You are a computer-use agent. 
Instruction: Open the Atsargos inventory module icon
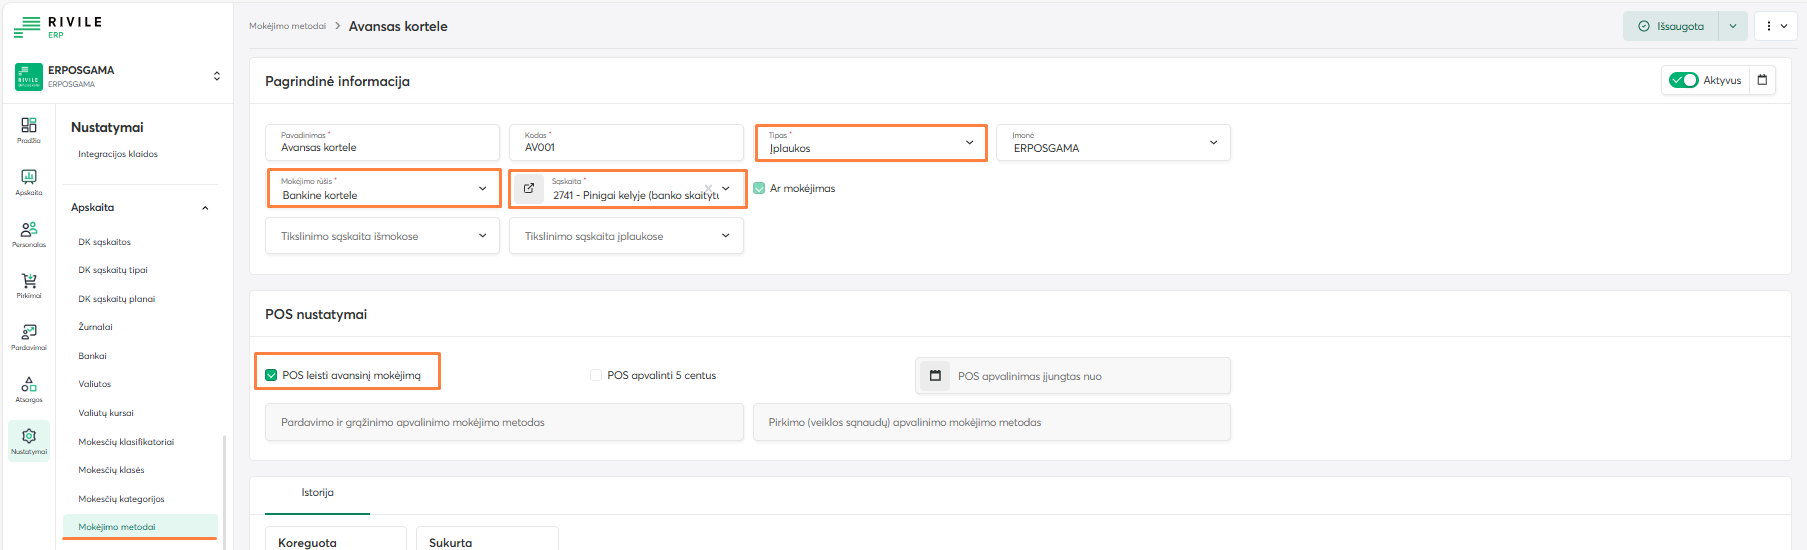pos(29,387)
